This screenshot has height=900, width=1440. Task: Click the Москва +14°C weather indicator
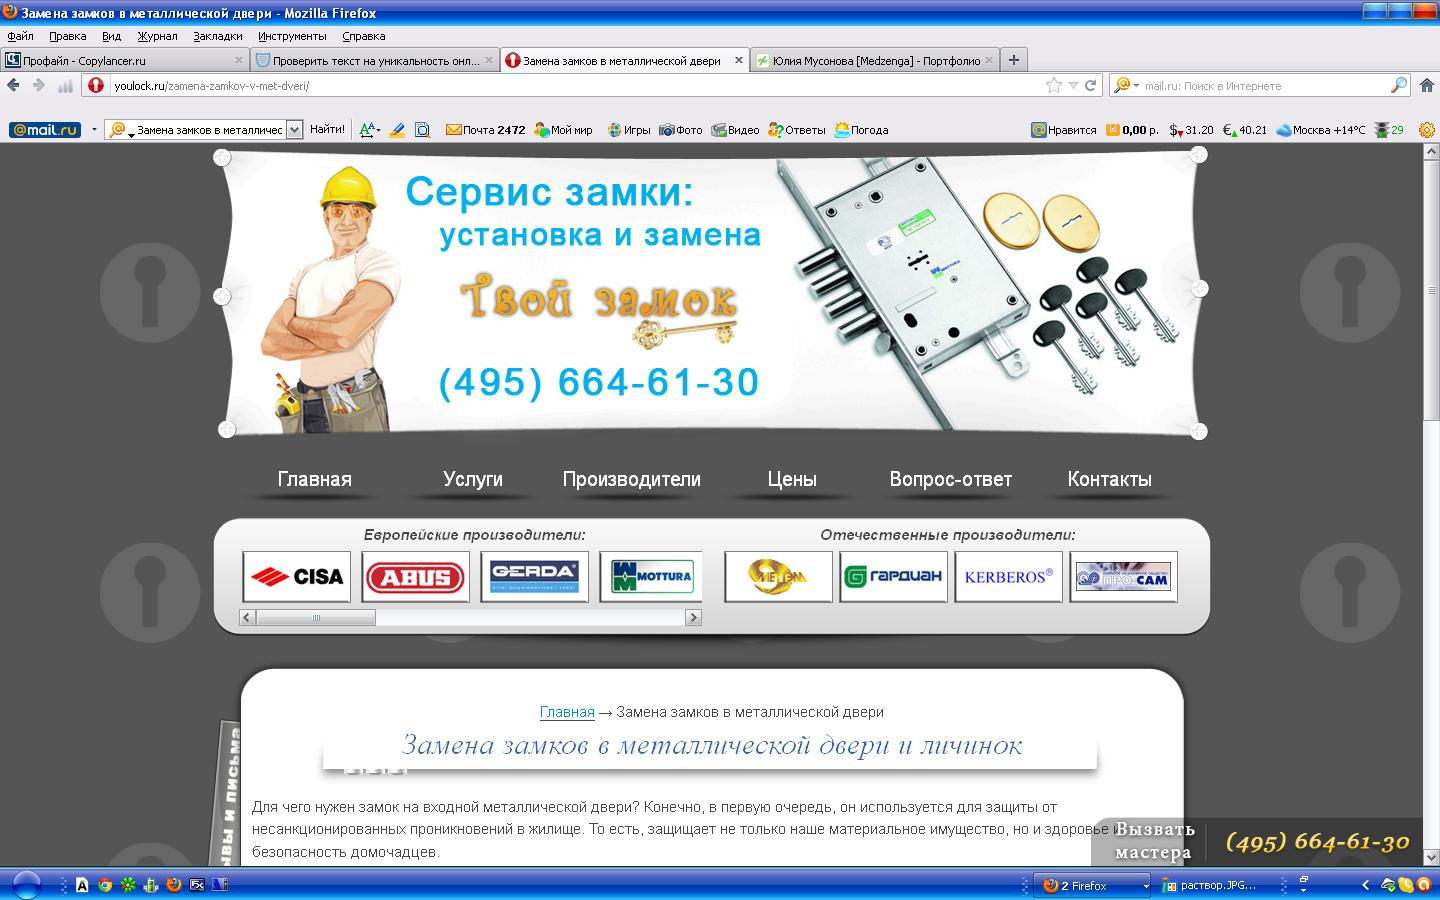1320,130
